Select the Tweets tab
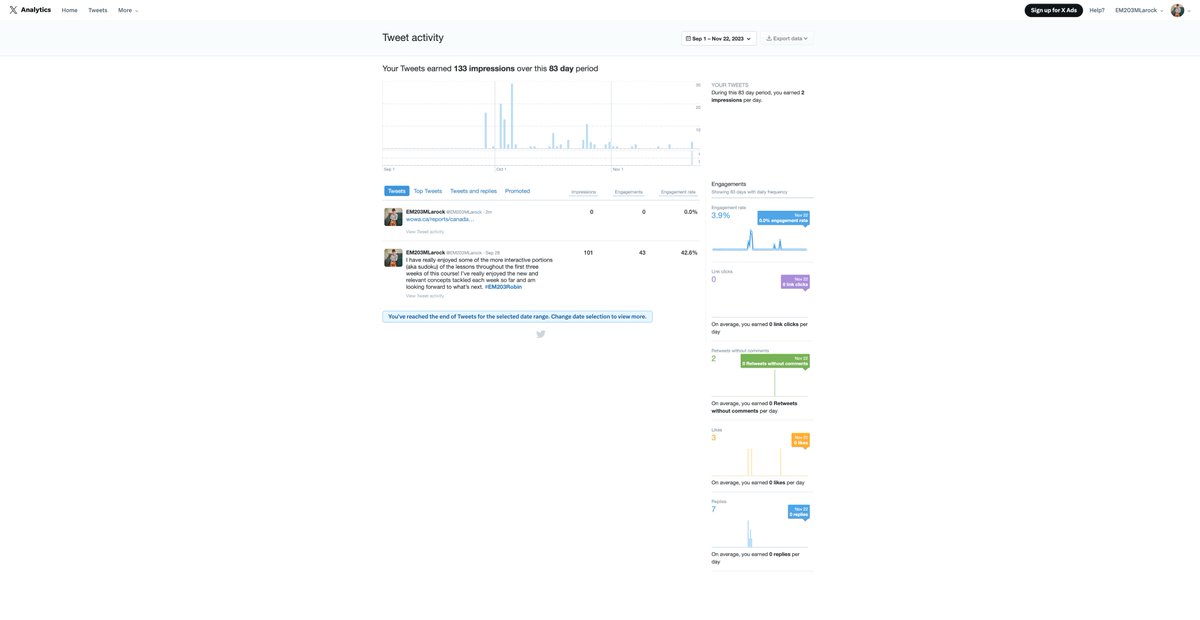The image size is (1200, 620). pyautogui.click(x=397, y=191)
